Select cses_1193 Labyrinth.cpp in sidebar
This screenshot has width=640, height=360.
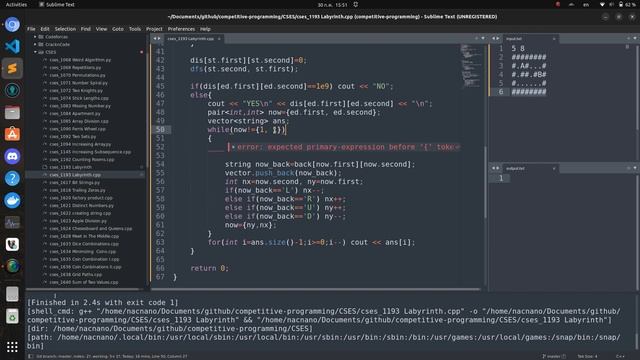pyautogui.click(x=75, y=175)
